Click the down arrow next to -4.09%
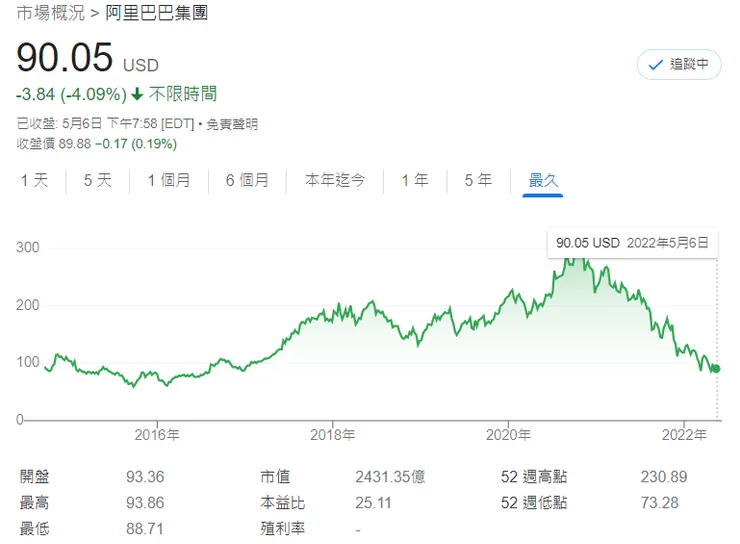740x544 pixels. pos(137,94)
